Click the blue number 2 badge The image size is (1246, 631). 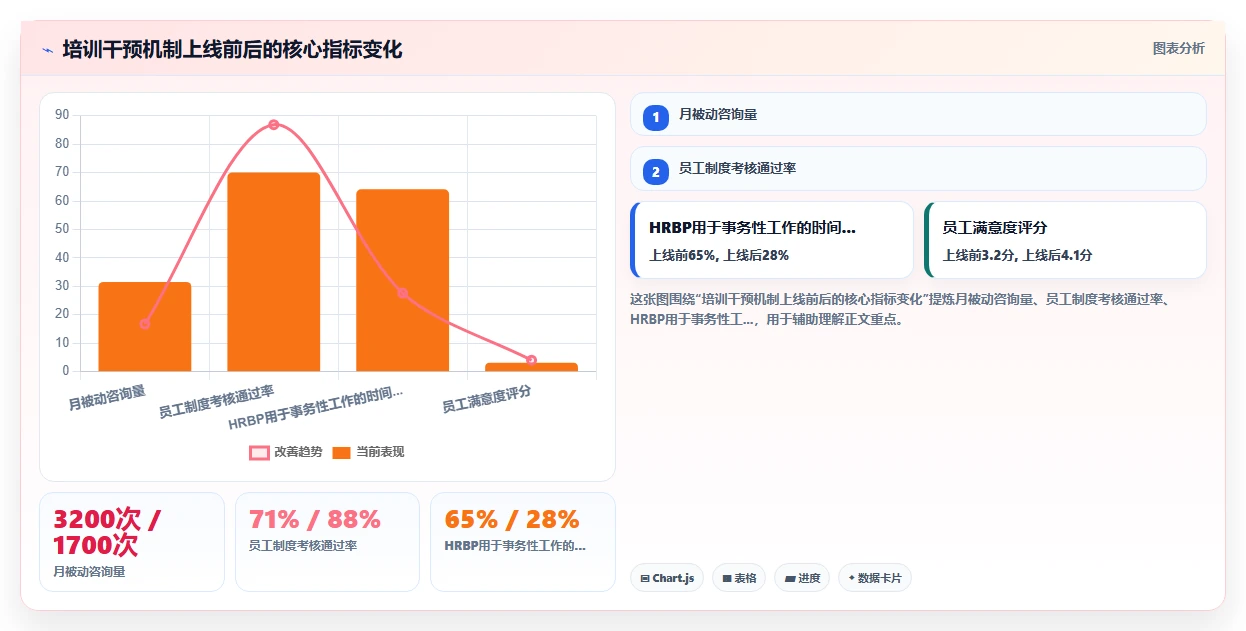pos(656,172)
